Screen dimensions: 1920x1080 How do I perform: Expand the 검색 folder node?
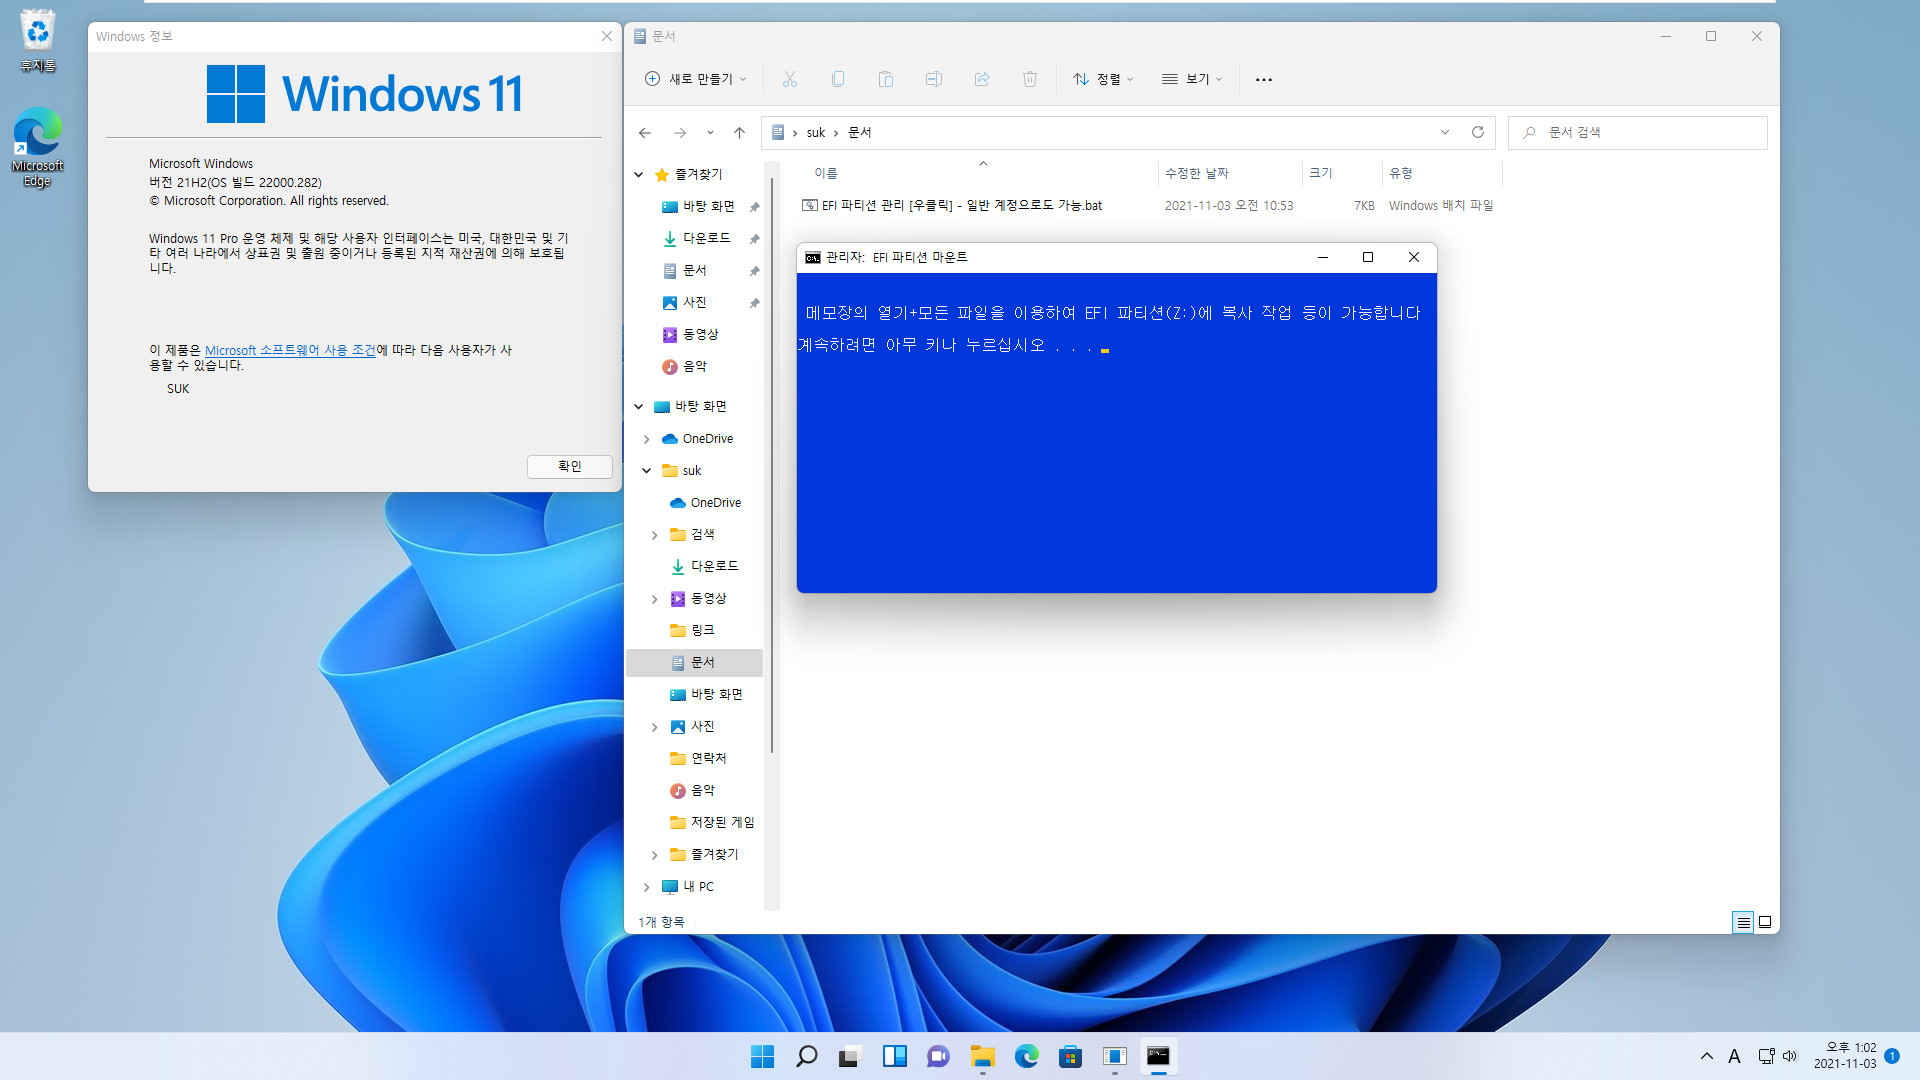coord(655,535)
